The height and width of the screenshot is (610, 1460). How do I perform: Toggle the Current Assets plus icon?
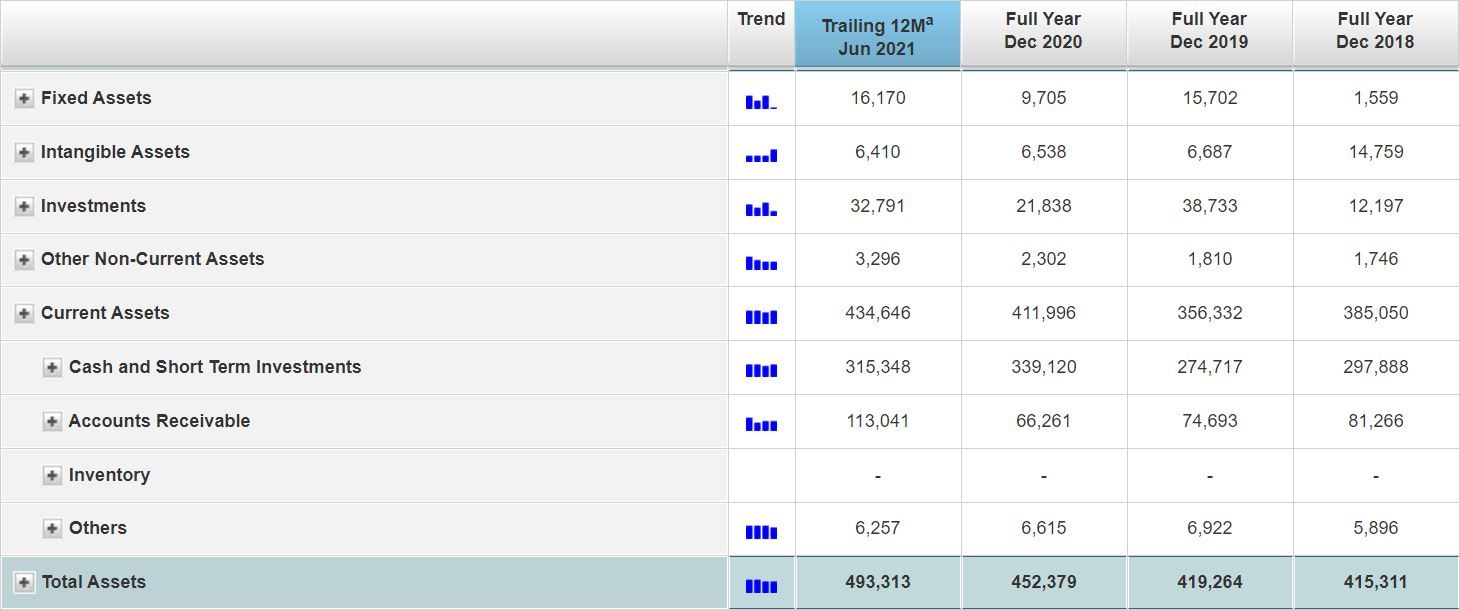coord(25,314)
